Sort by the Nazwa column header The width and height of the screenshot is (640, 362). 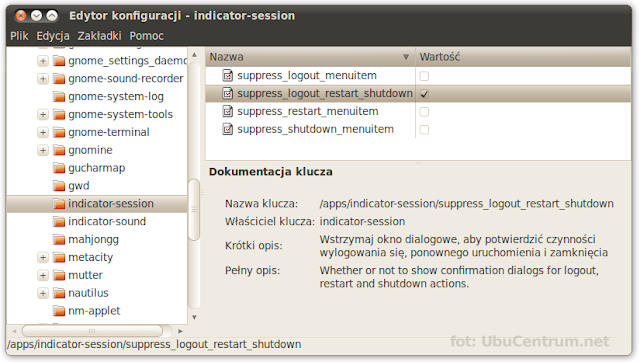coord(310,57)
